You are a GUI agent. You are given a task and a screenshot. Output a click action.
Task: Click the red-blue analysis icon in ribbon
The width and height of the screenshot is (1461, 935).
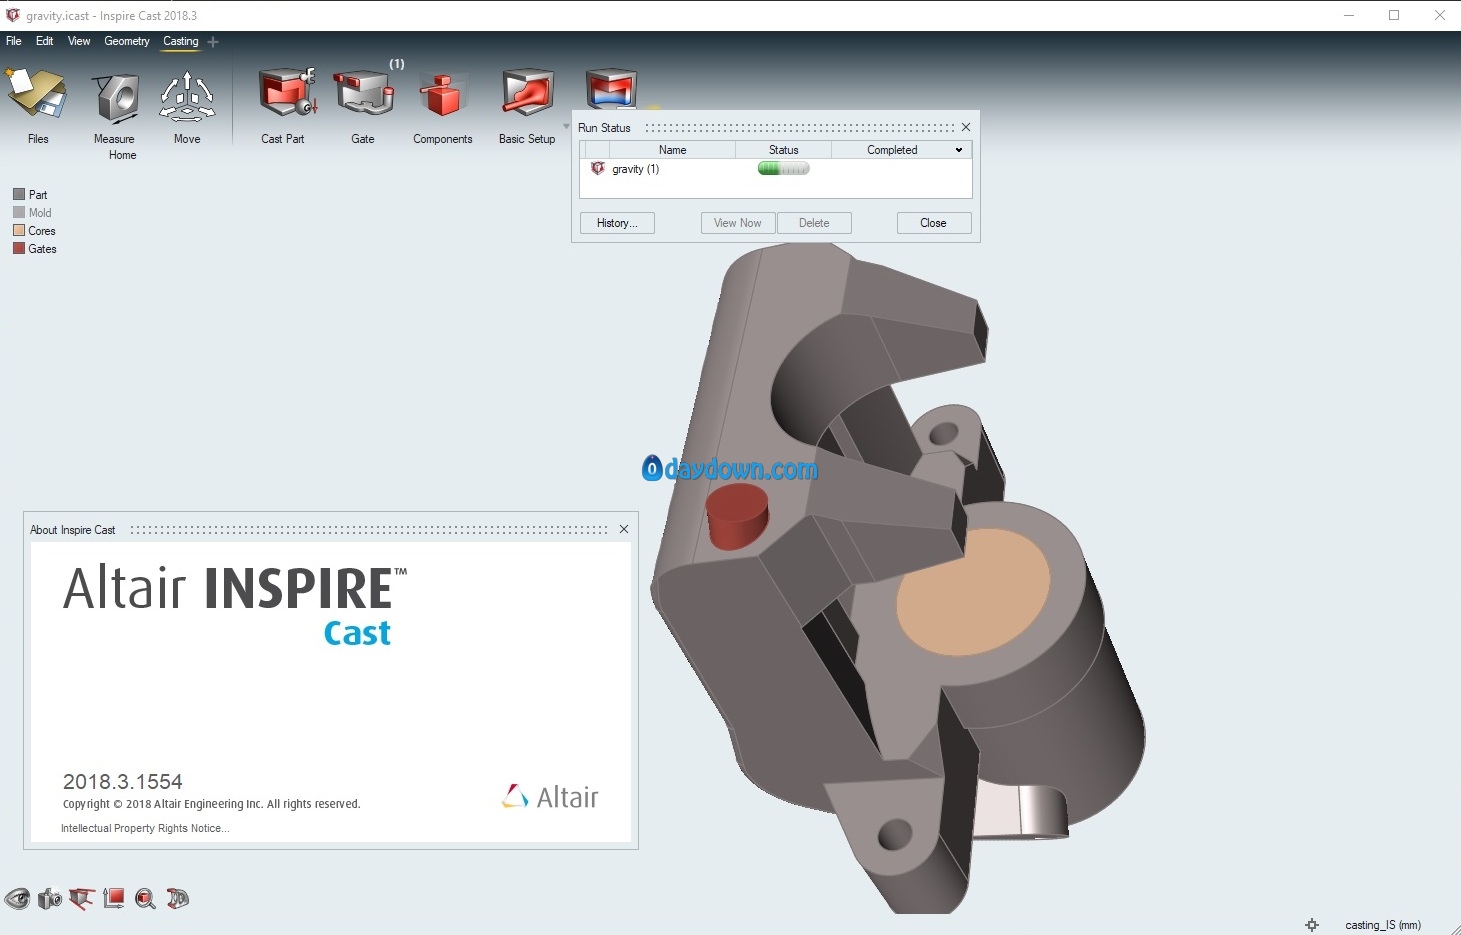pyautogui.click(x=611, y=88)
